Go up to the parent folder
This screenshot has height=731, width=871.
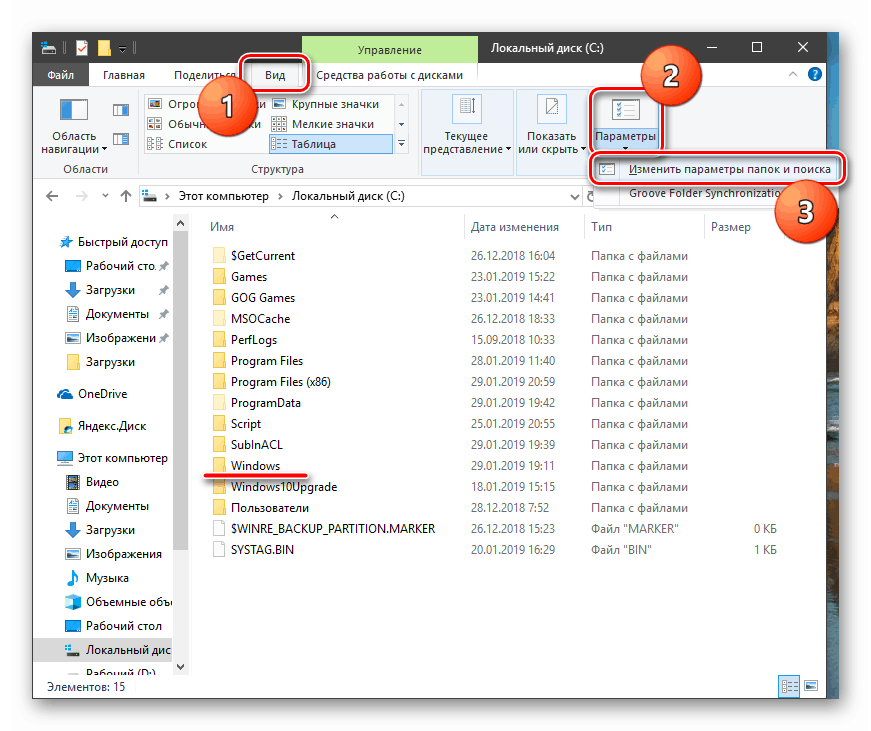click(126, 196)
